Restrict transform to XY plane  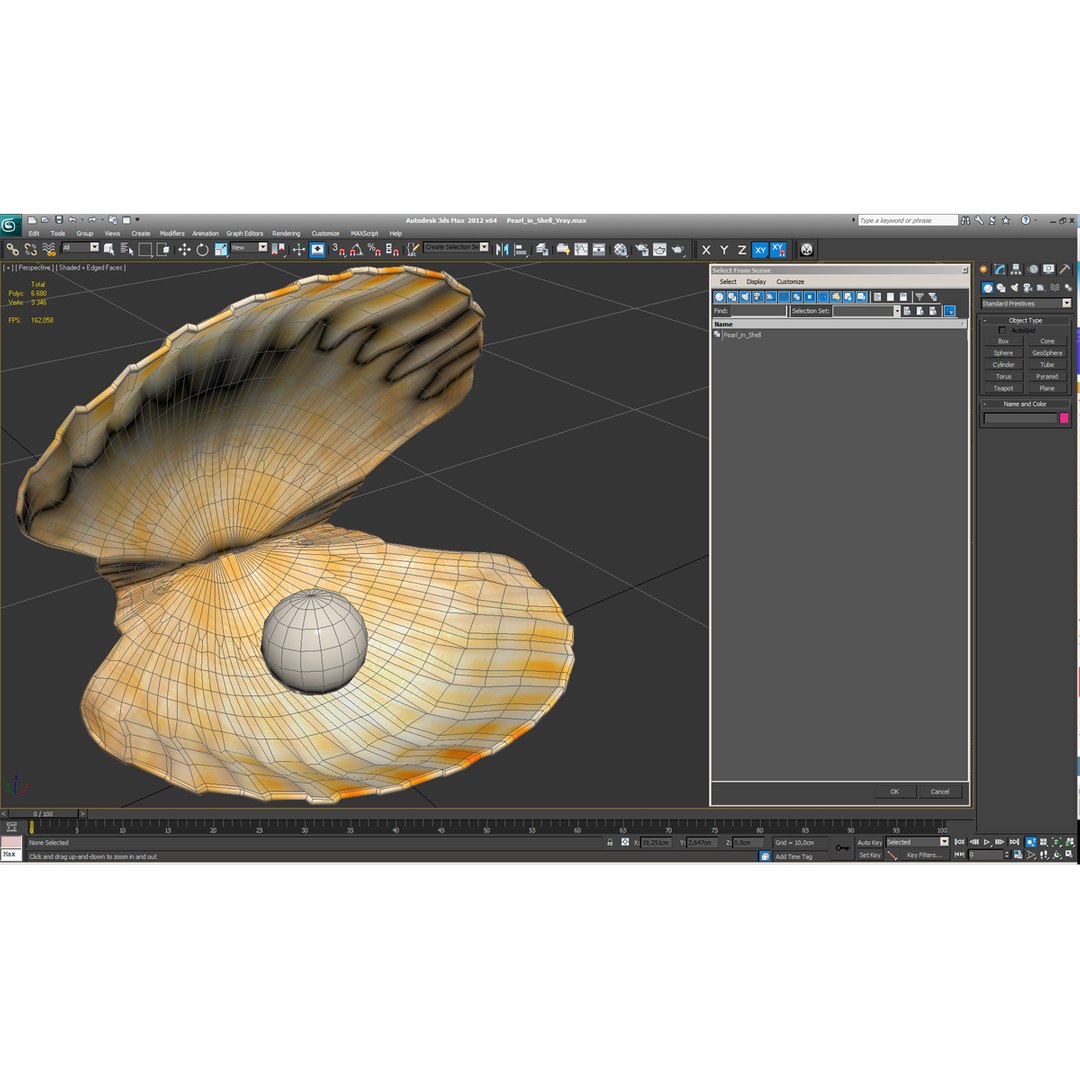(760, 250)
